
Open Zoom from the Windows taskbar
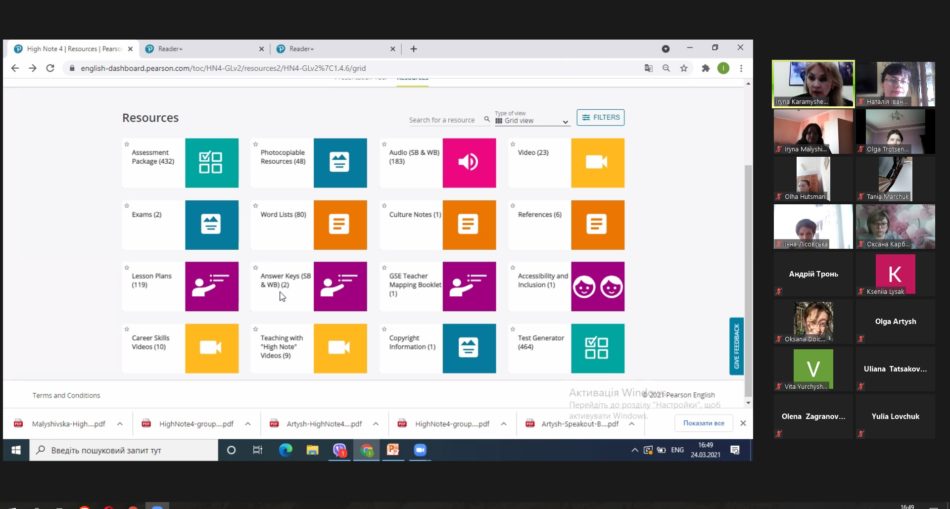[420, 450]
